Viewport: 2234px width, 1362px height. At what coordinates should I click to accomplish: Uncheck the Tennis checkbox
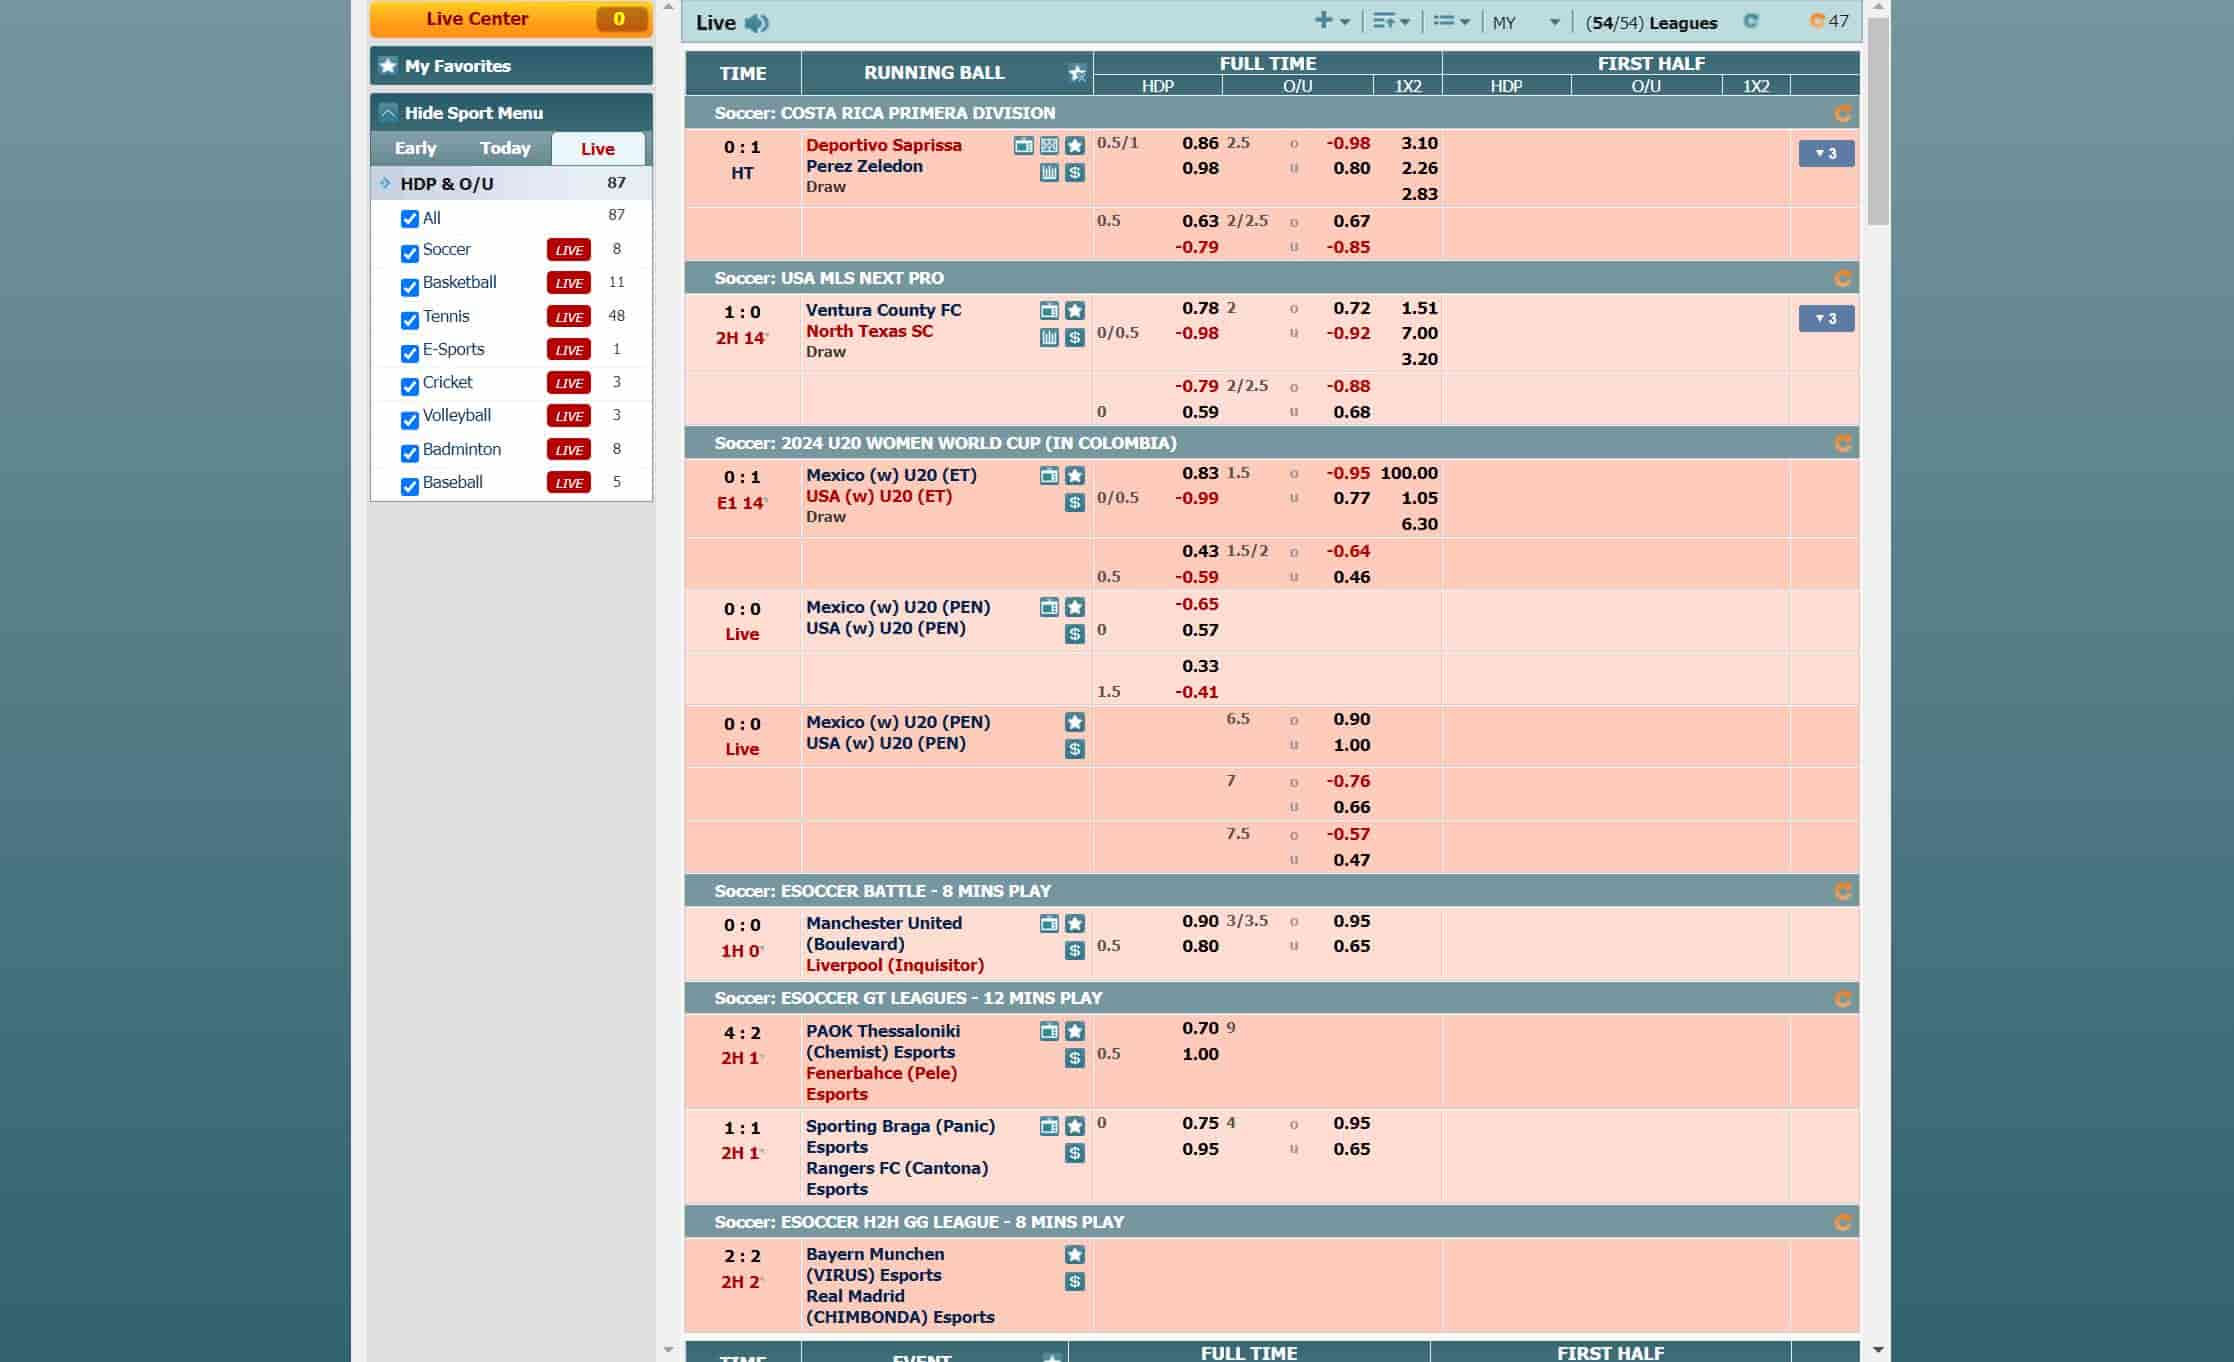[410, 321]
